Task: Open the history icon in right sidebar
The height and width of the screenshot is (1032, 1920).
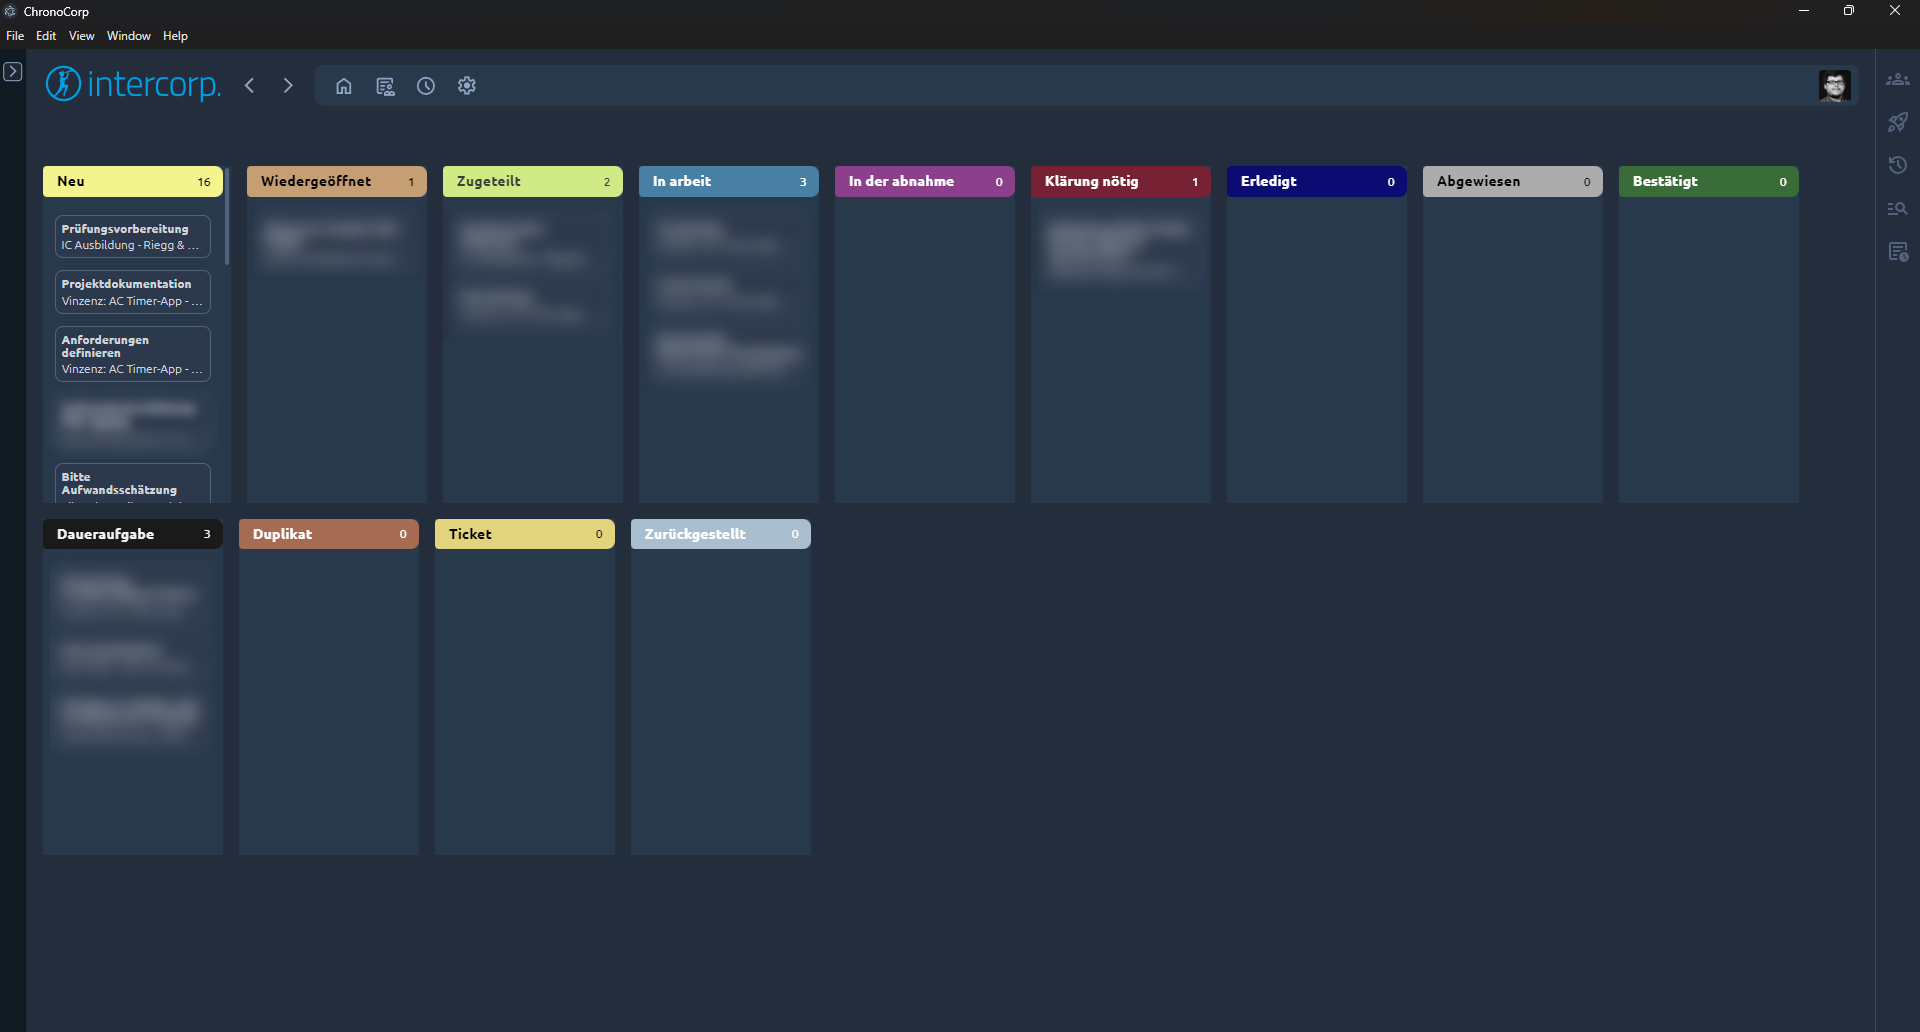Action: [x=1897, y=165]
